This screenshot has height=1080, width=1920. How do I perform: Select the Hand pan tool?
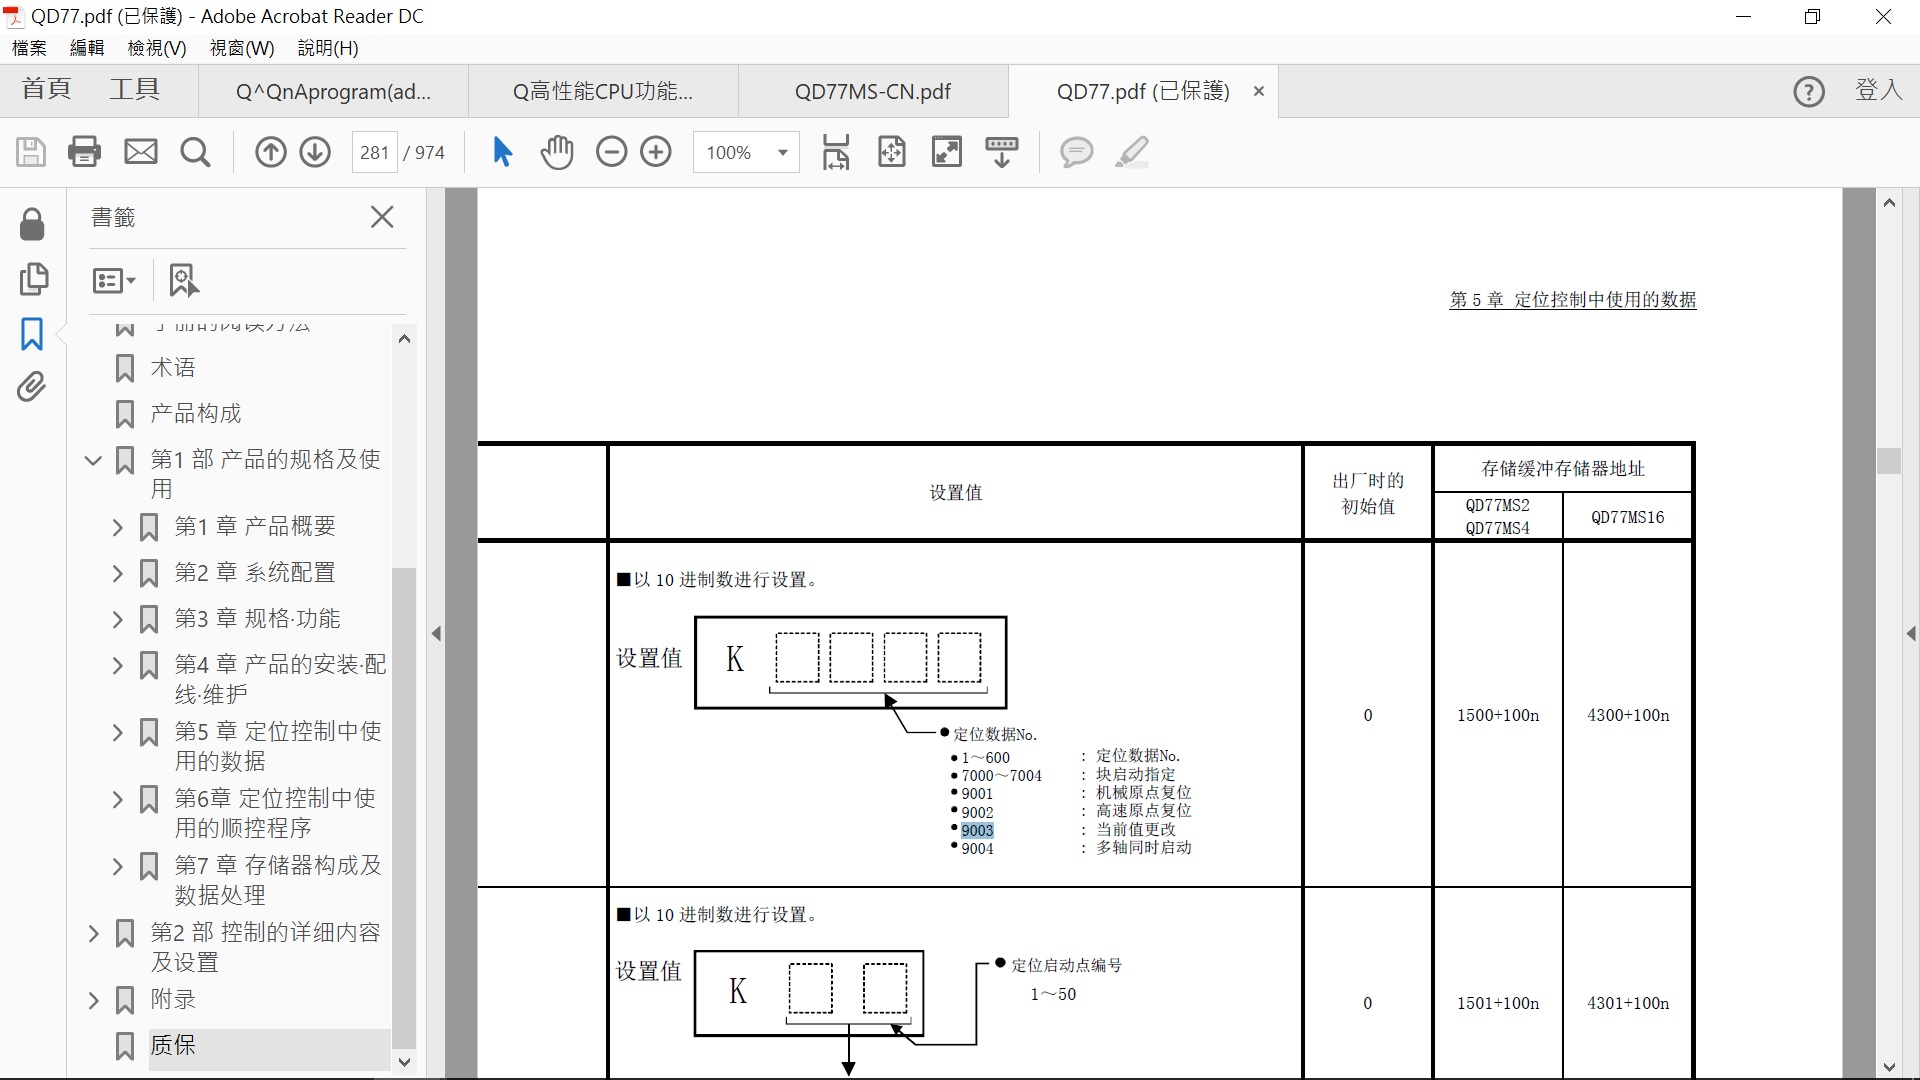tap(557, 152)
